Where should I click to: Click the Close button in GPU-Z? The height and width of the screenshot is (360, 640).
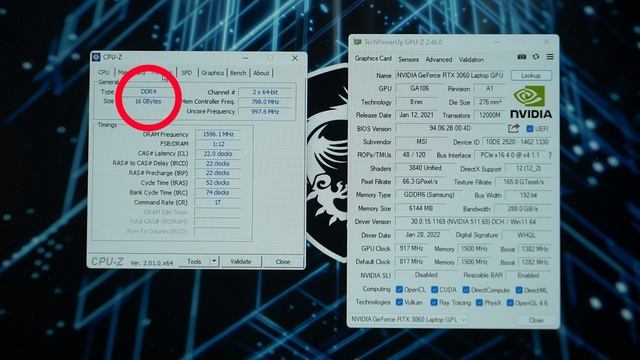[x=536, y=320]
